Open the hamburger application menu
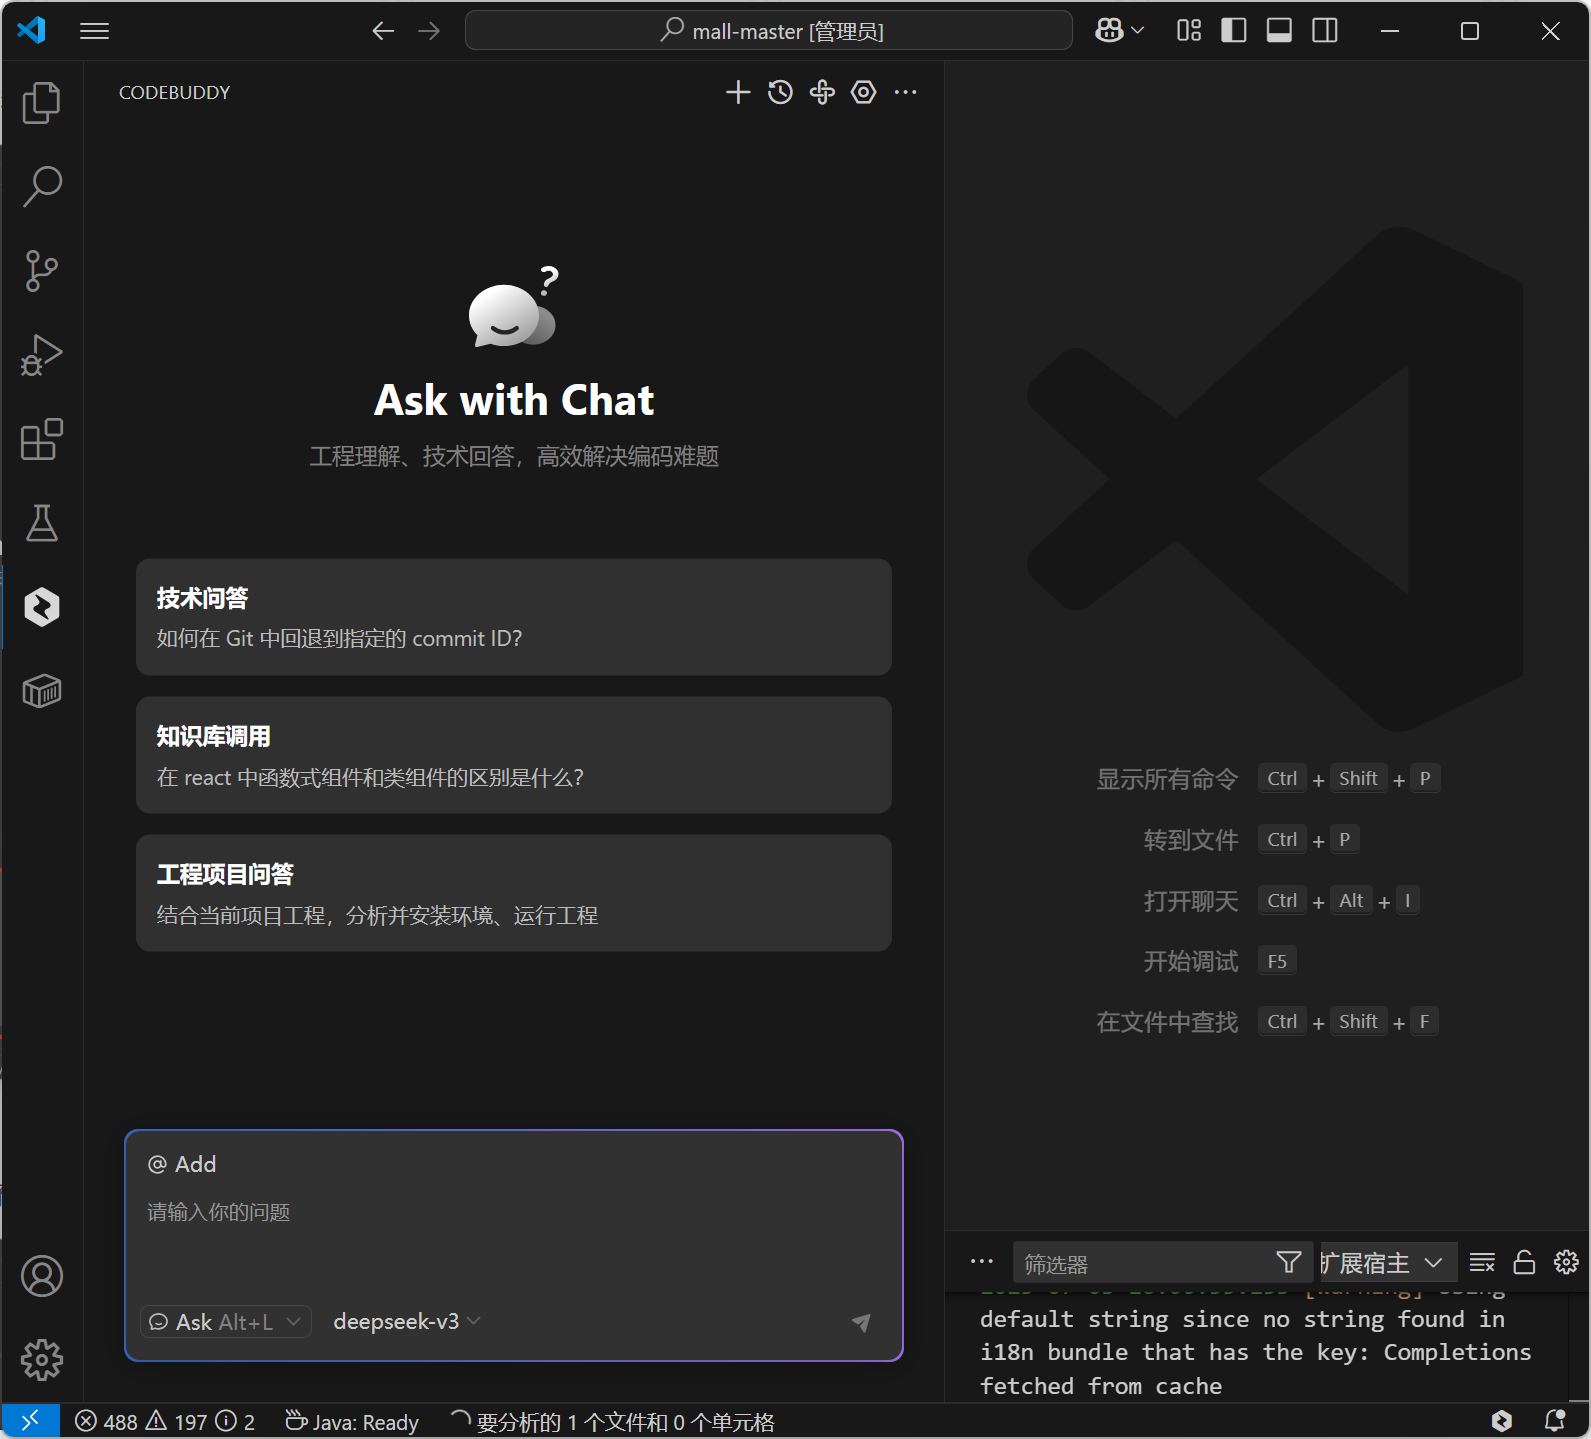The height and width of the screenshot is (1439, 1591). [x=94, y=31]
